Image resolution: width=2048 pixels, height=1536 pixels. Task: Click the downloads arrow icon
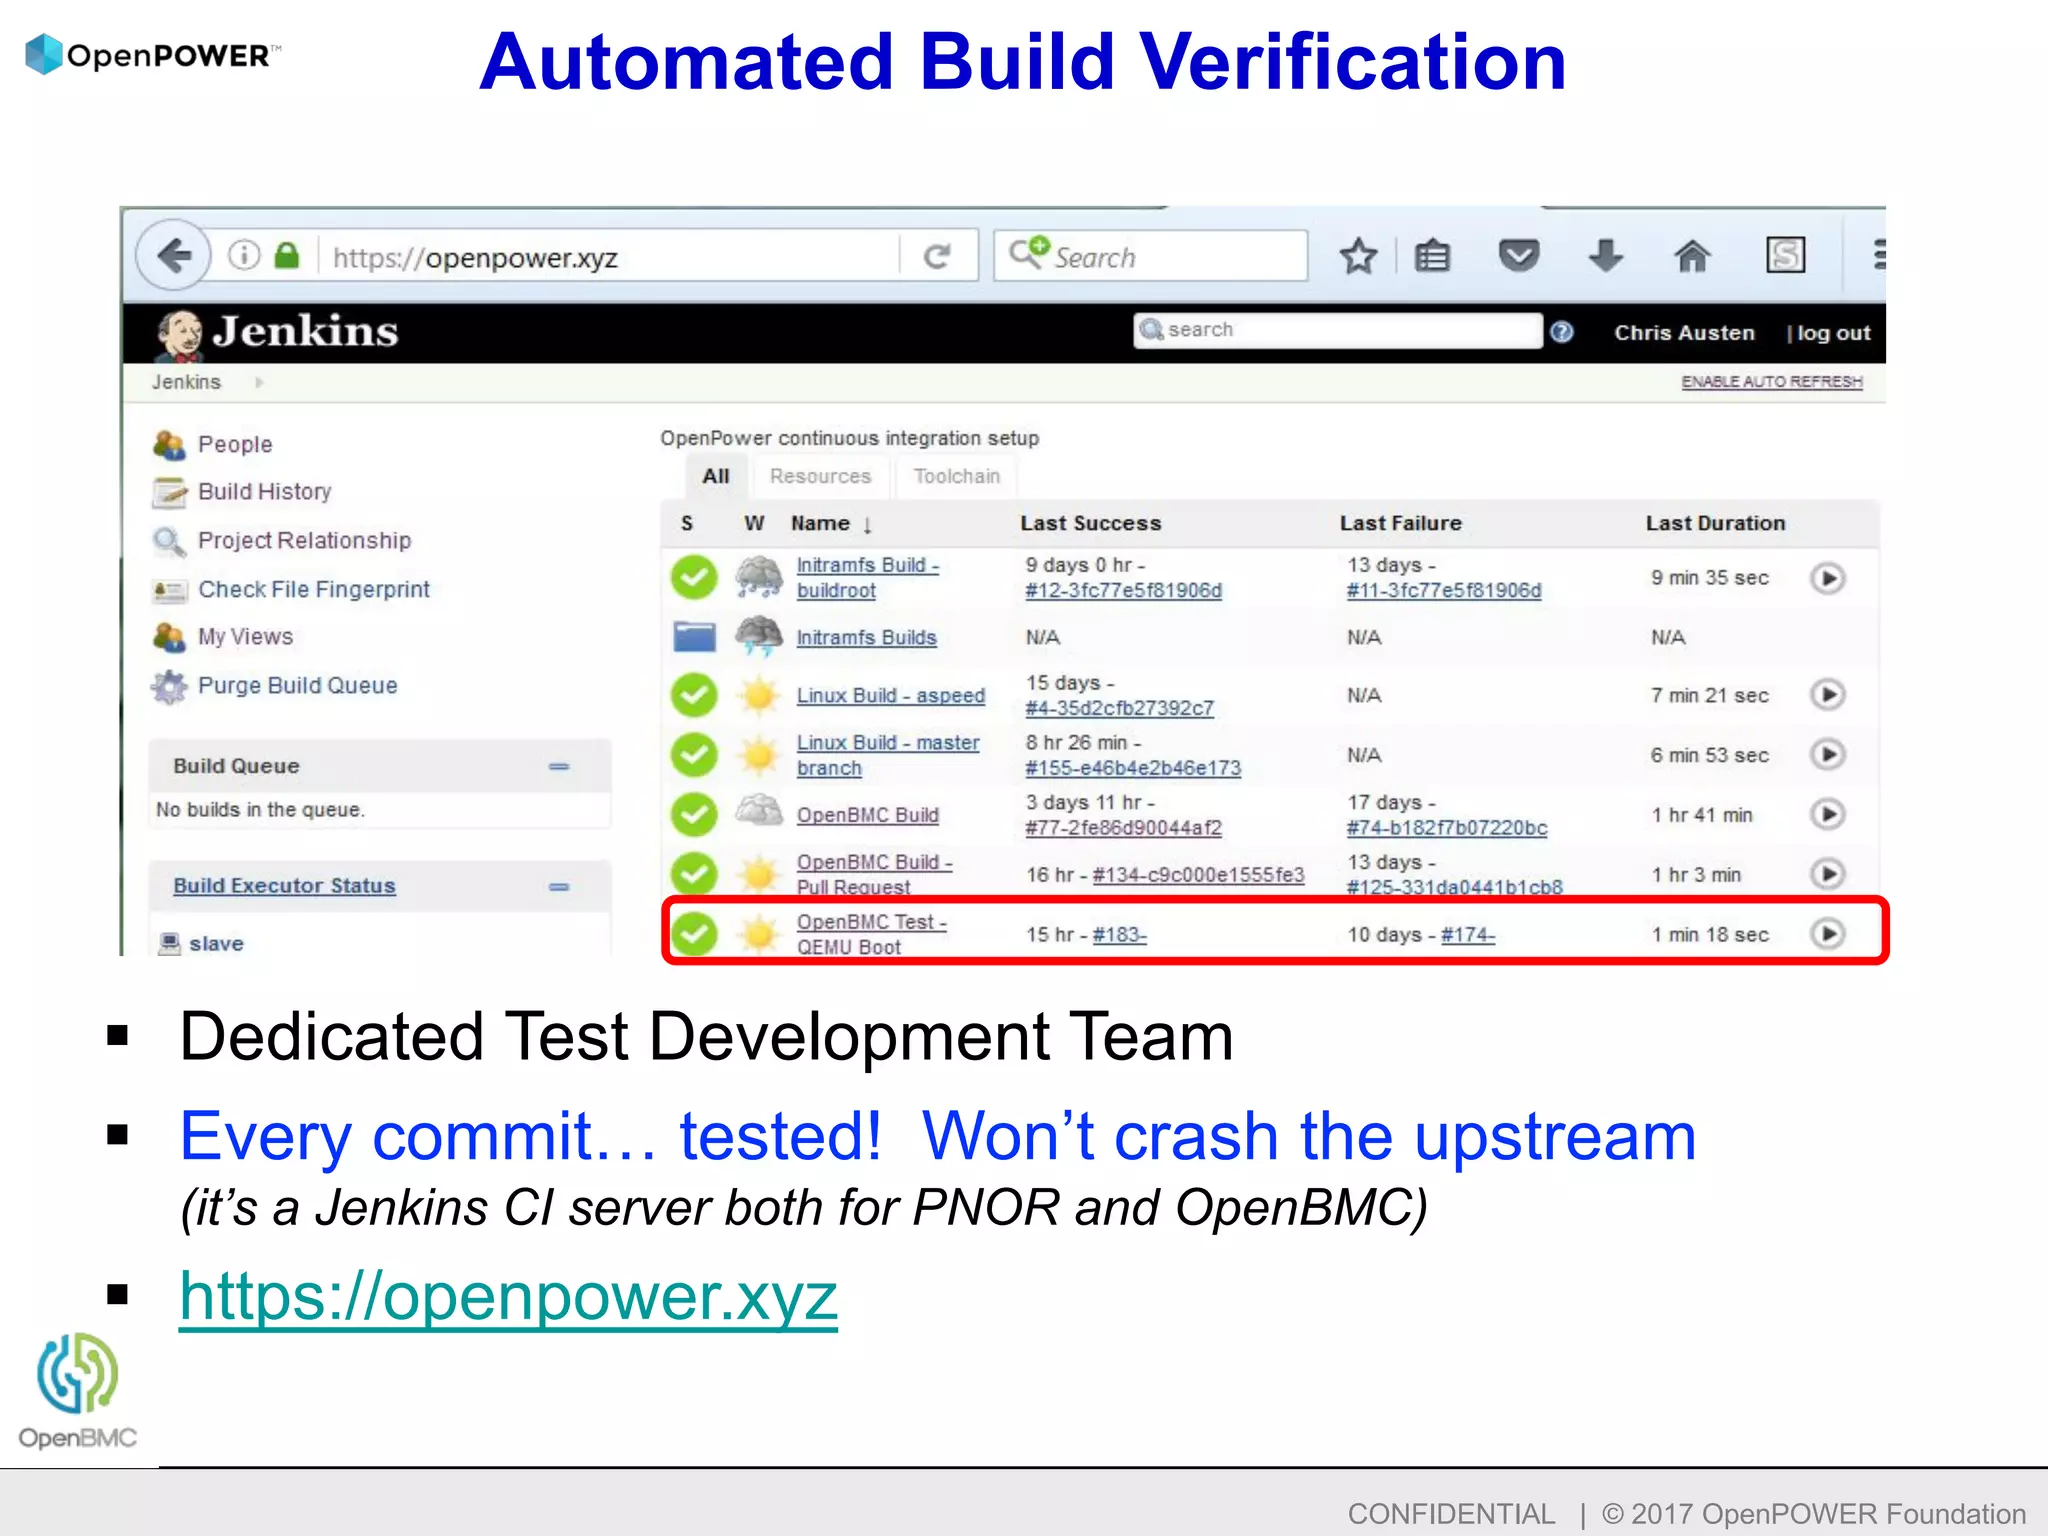click(x=1605, y=256)
